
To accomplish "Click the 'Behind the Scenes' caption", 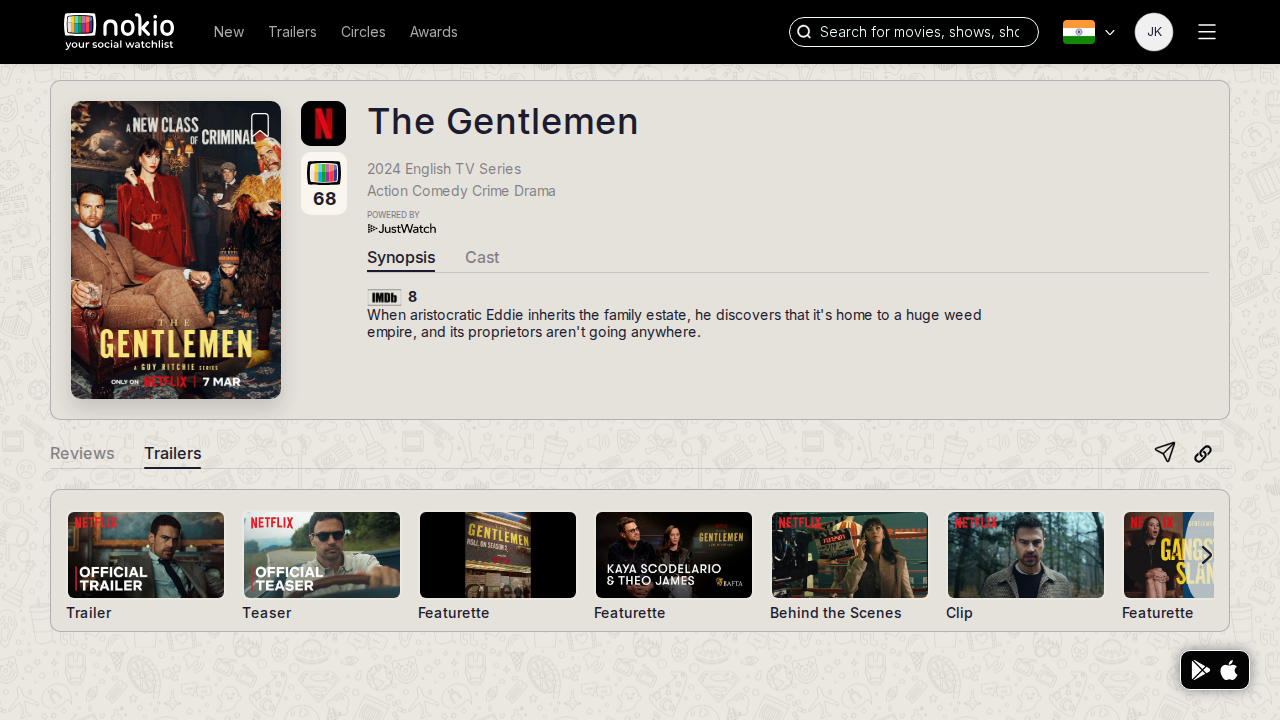I will [x=836, y=613].
